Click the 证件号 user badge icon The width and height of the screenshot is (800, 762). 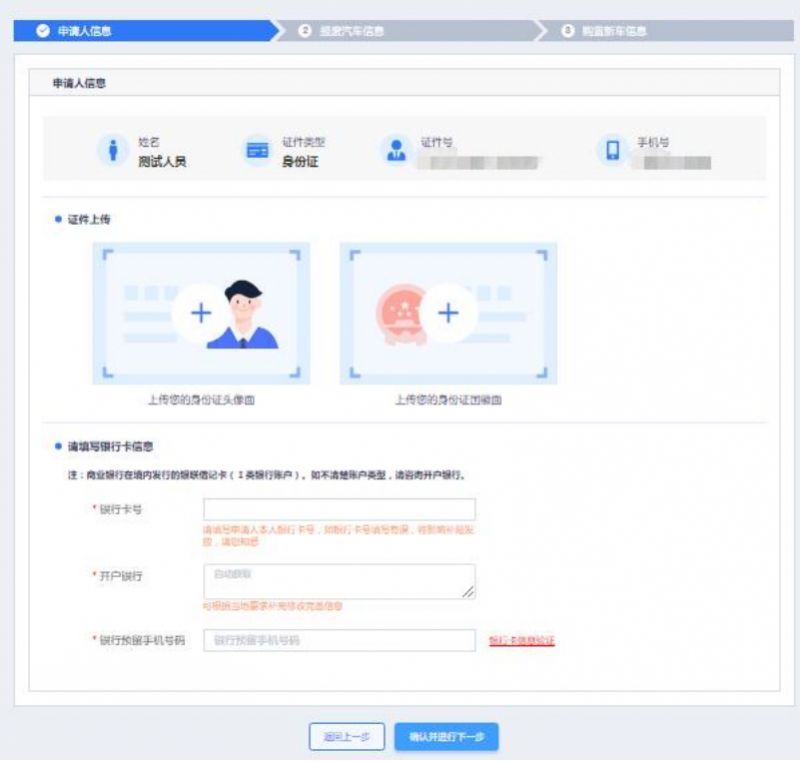pos(396,150)
